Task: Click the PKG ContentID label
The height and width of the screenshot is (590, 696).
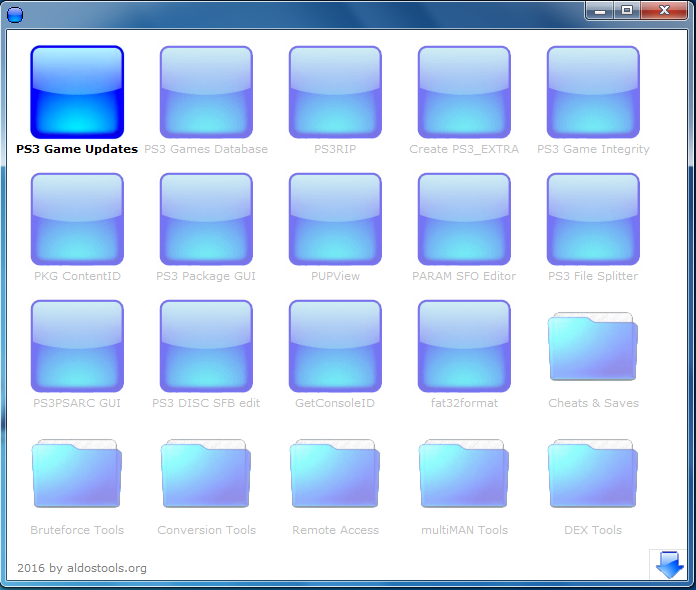Action: tap(77, 276)
